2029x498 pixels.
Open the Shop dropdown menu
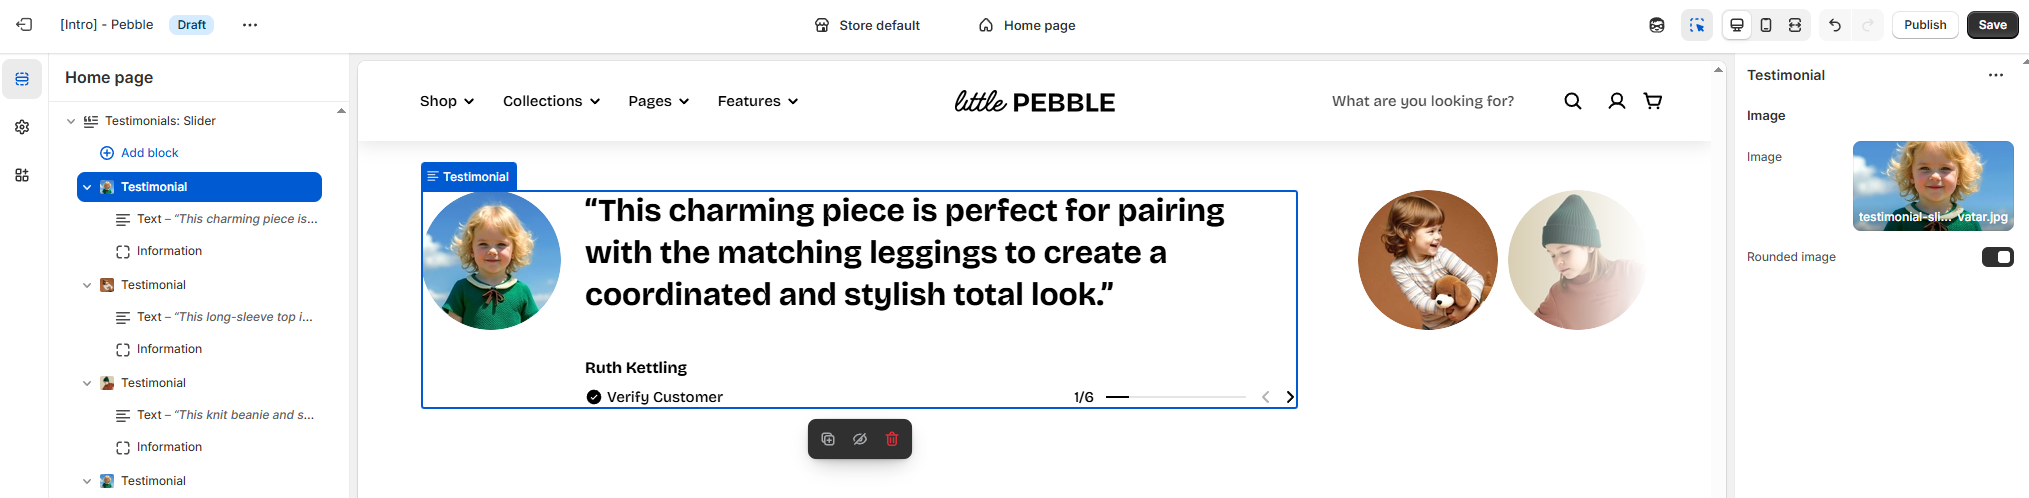tap(447, 101)
